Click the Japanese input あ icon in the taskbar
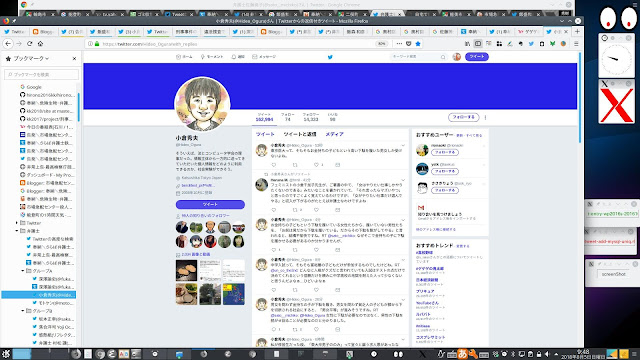 (462, 354)
